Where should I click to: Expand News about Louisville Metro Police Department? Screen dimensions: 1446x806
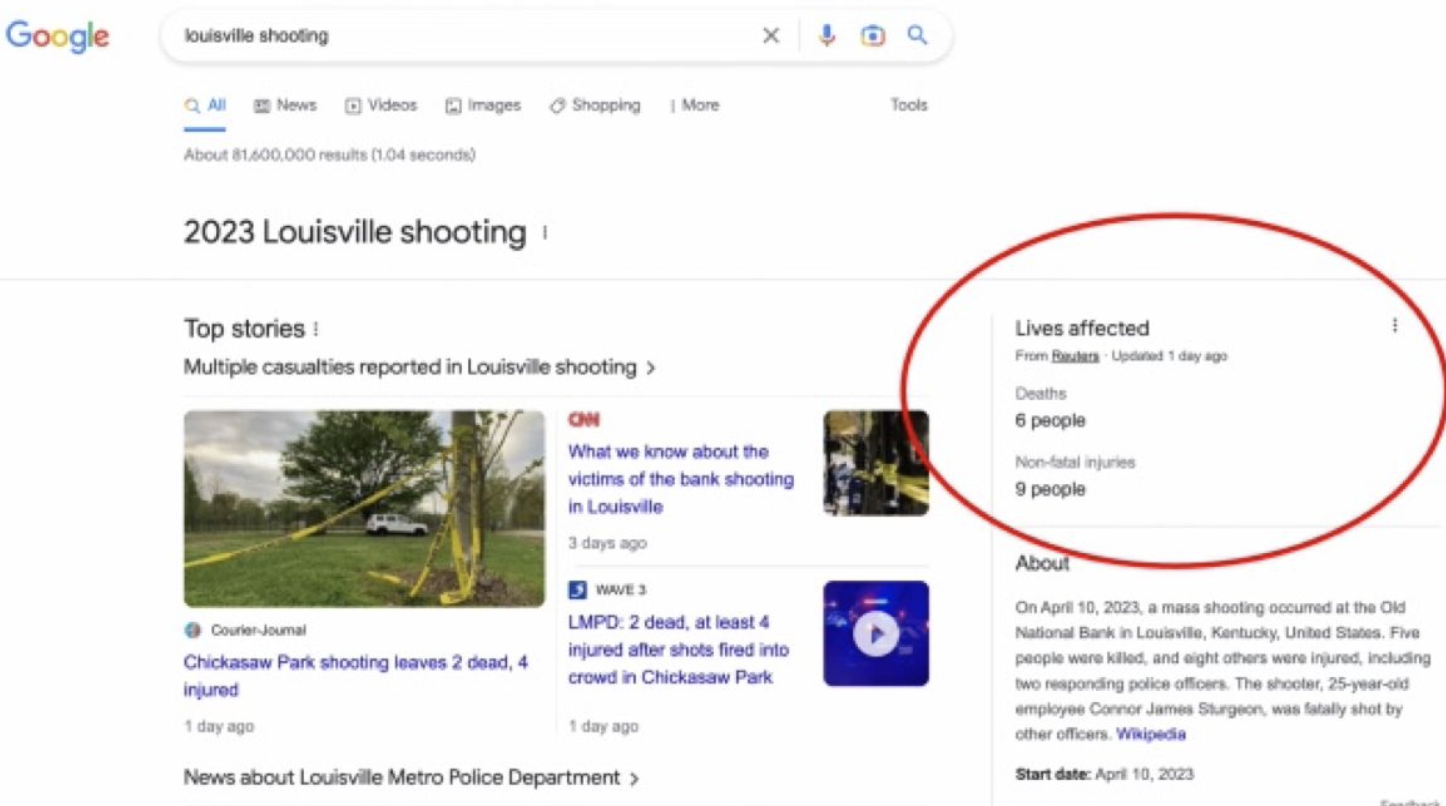pos(412,777)
